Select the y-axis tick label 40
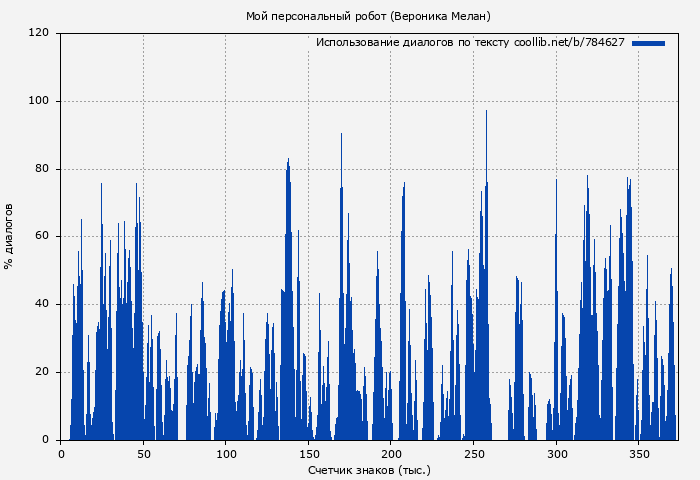700x480 pixels. (x=42, y=304)
